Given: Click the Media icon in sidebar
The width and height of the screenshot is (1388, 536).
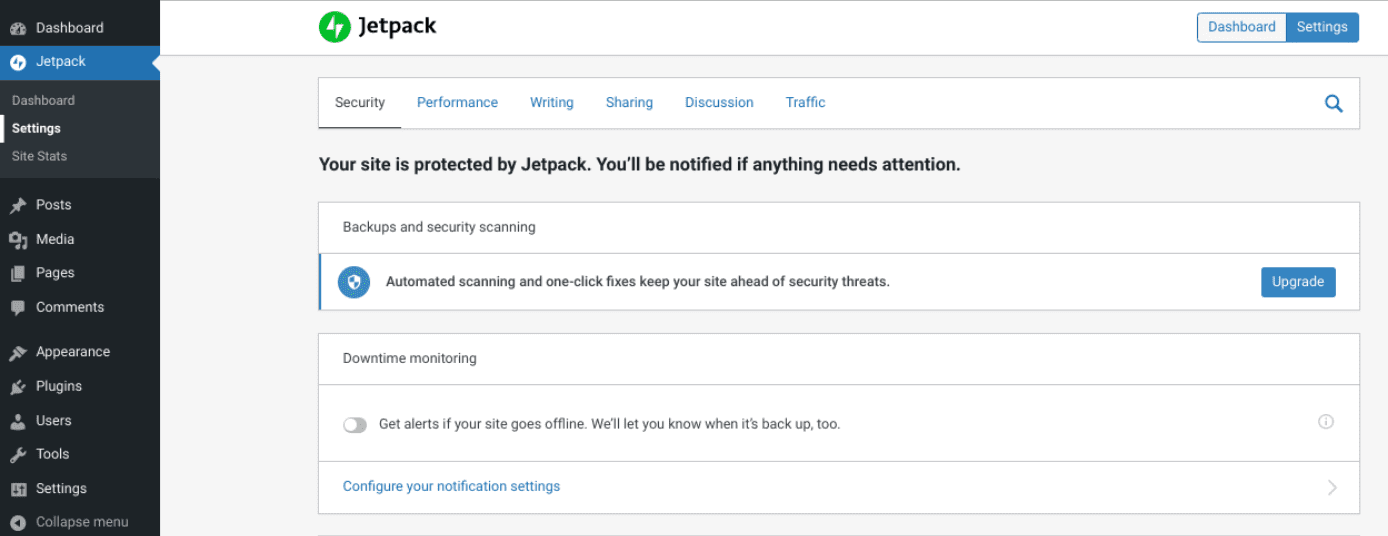Looking at the screenshot, I should point(18,240).
